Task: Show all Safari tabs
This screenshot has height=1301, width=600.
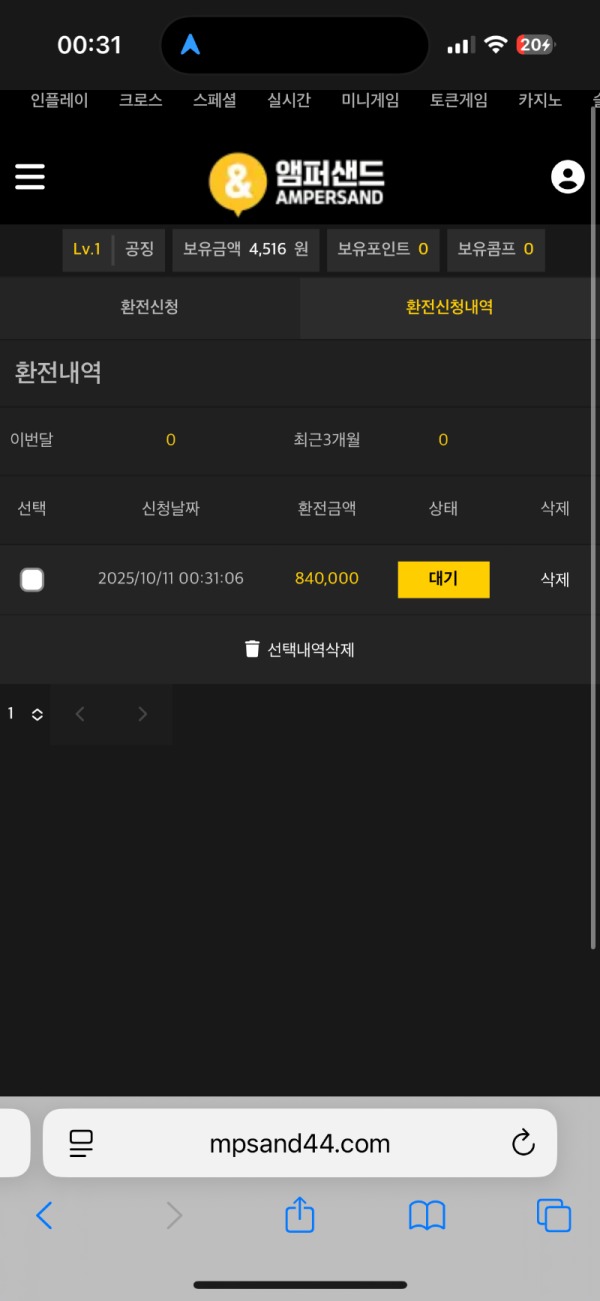Action: click(x=554, y=1215)
